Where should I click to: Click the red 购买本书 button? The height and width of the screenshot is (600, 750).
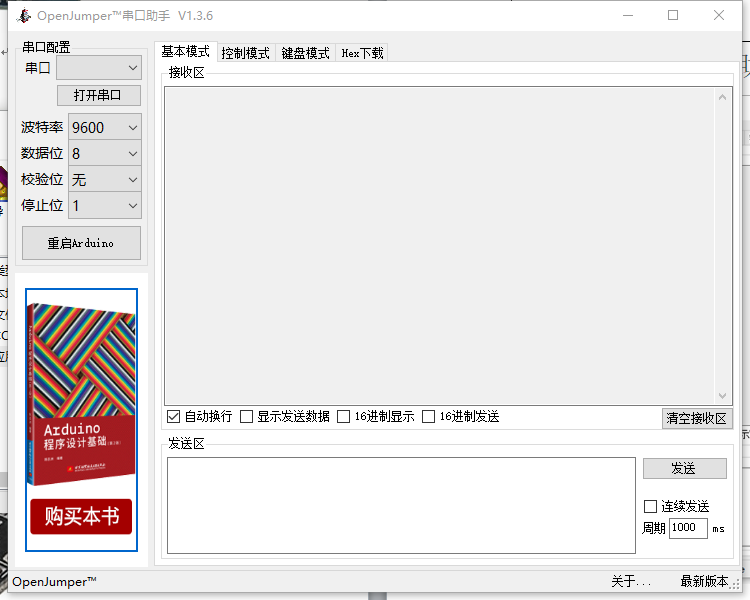81,516
